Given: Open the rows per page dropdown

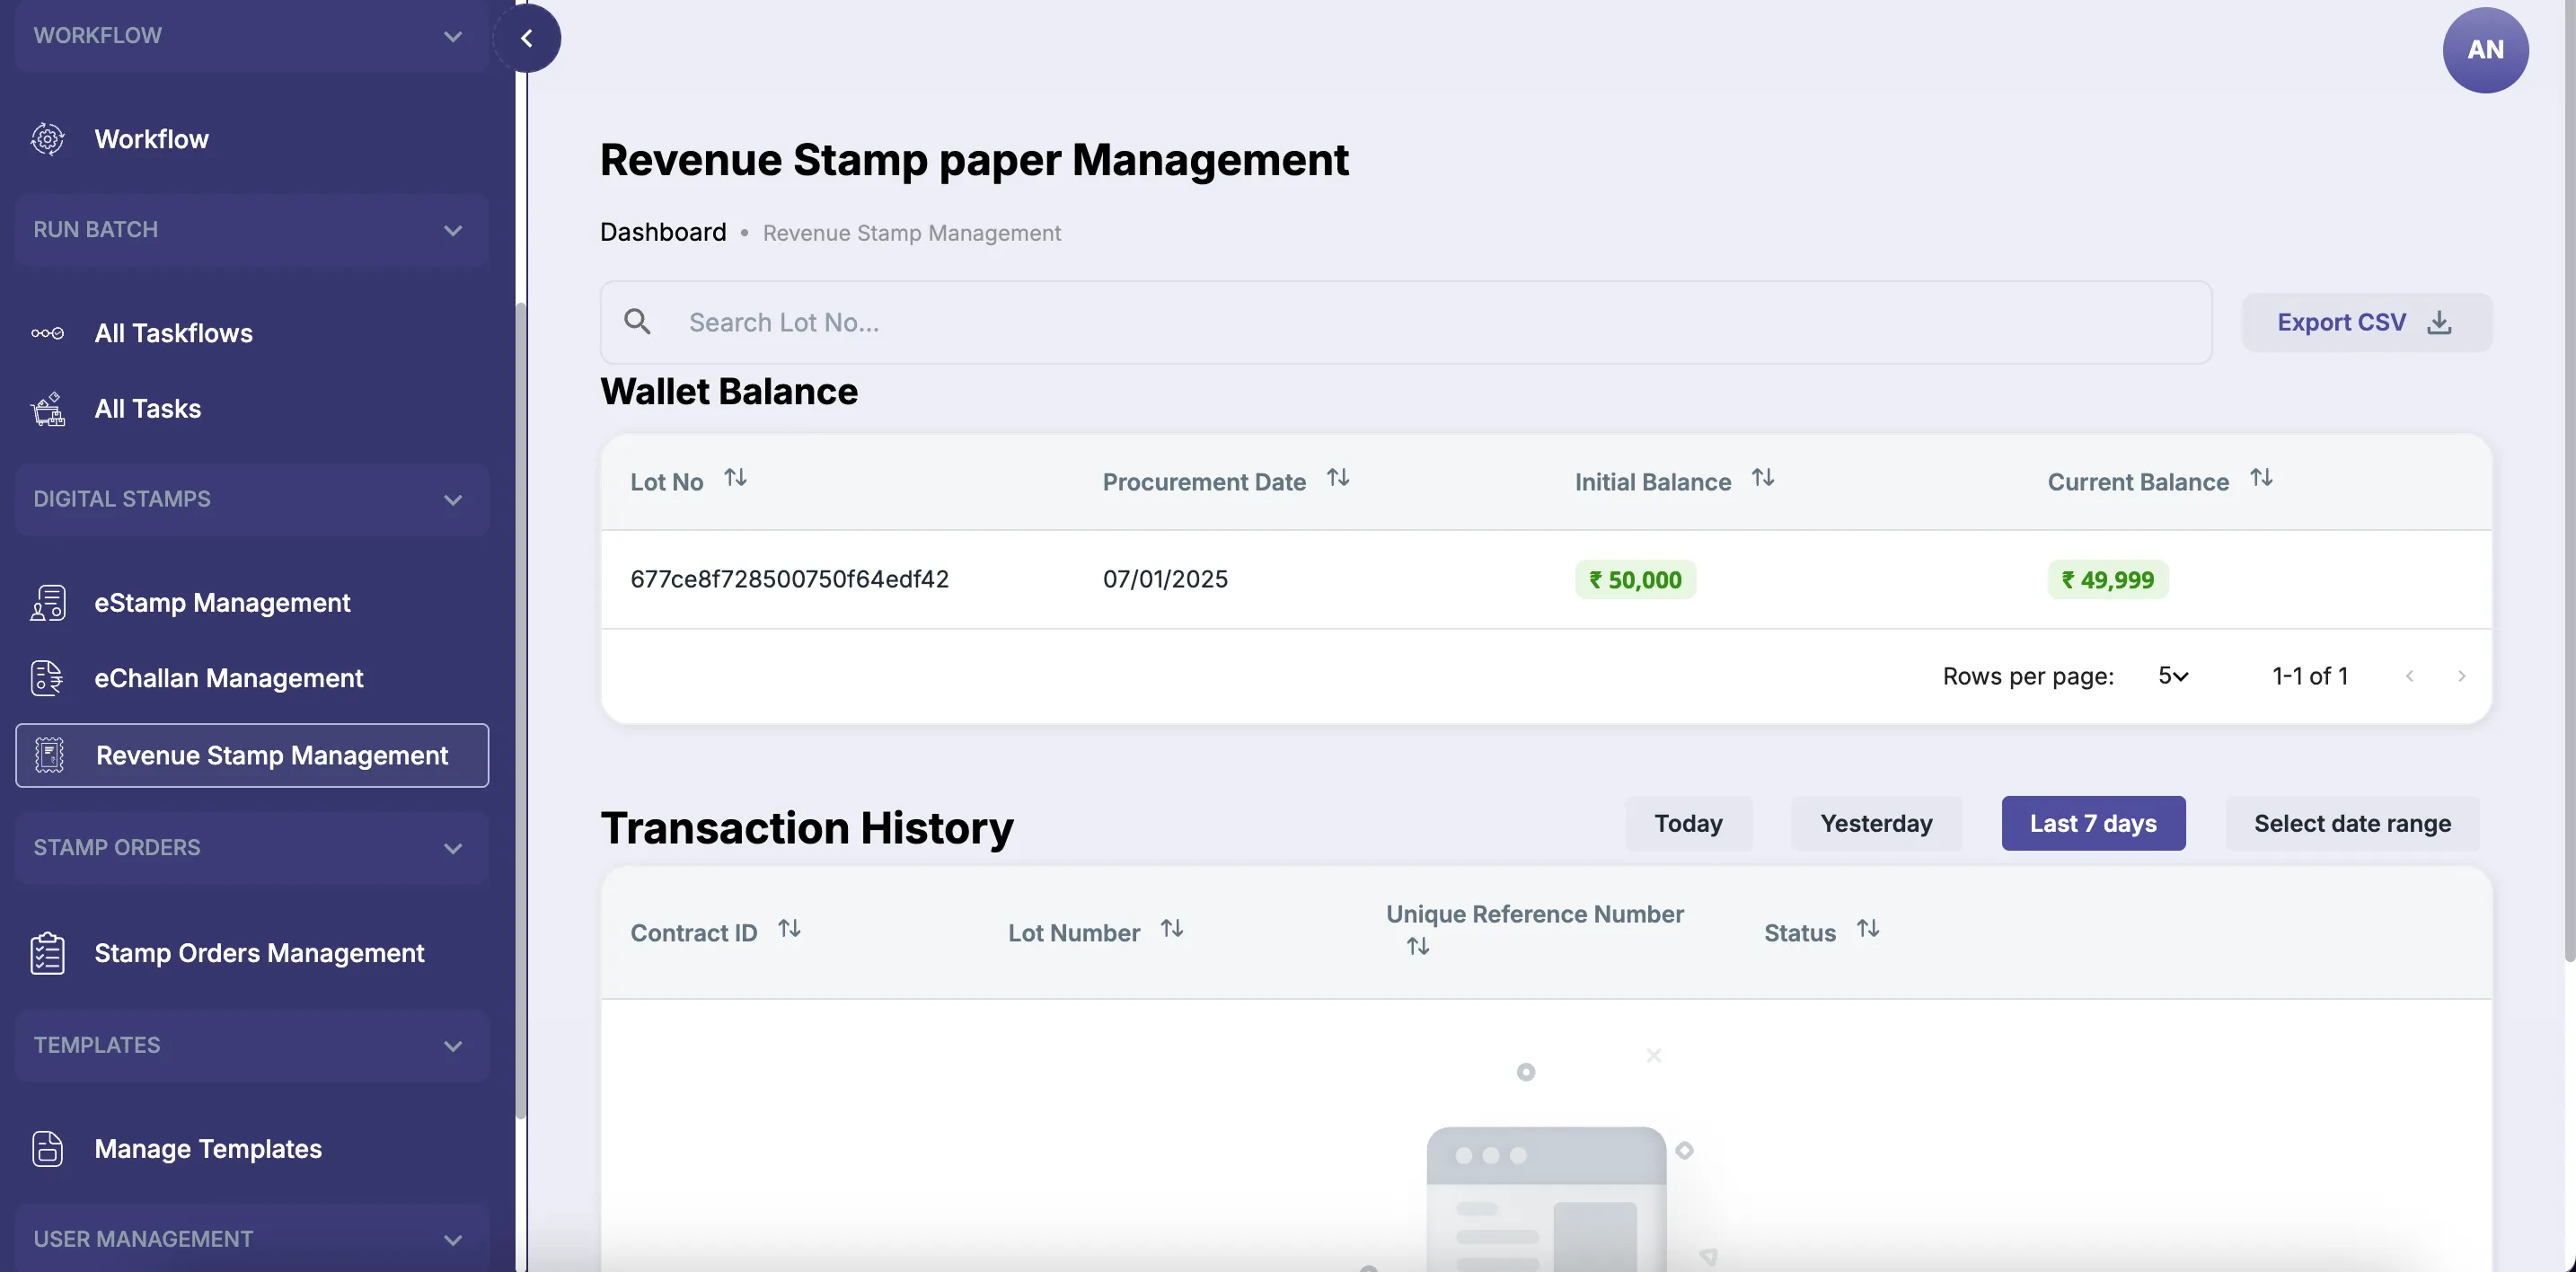Looking at the screenshot, I should [x=2173, y=677].
